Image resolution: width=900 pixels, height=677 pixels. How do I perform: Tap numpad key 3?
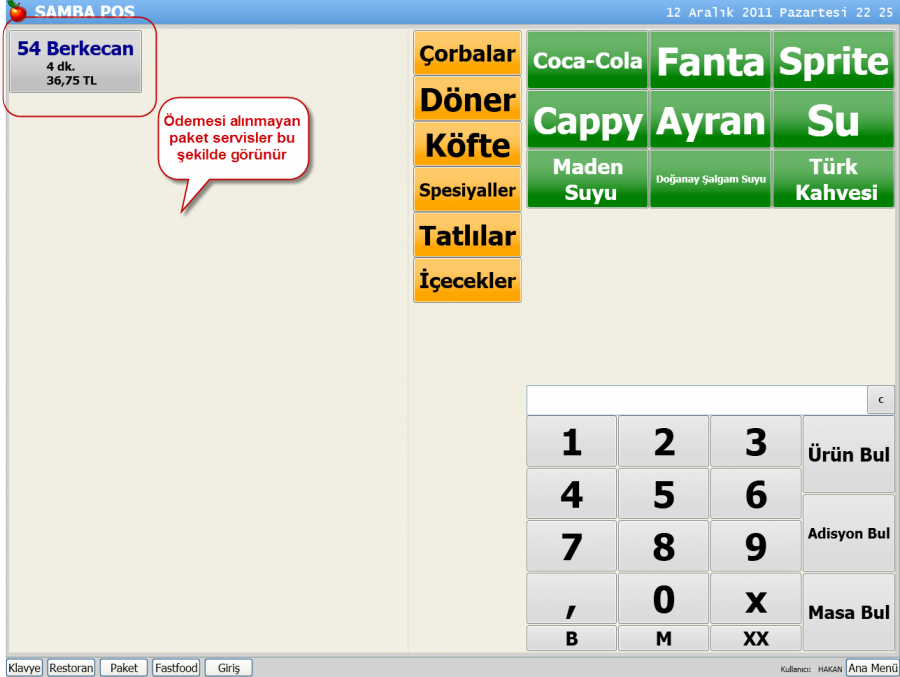click(x=755, y=442)
